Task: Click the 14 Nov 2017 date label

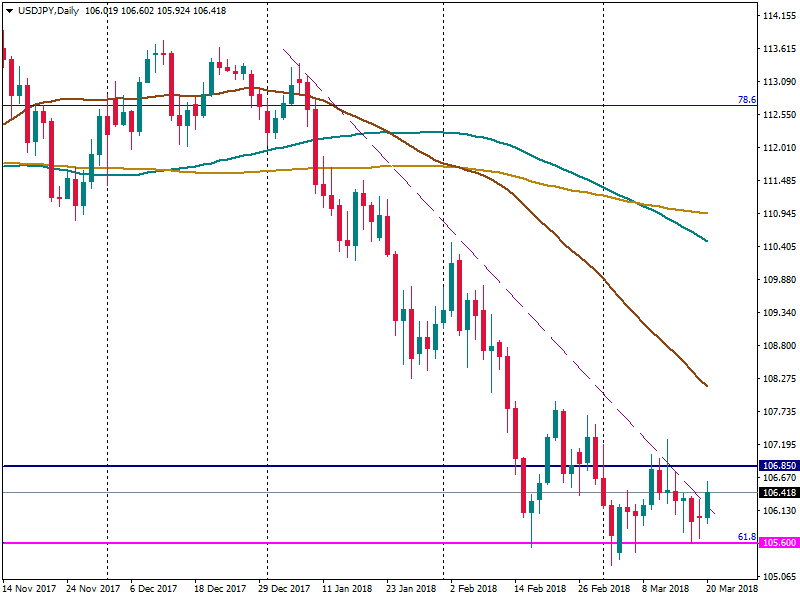Action: (29, 589)
